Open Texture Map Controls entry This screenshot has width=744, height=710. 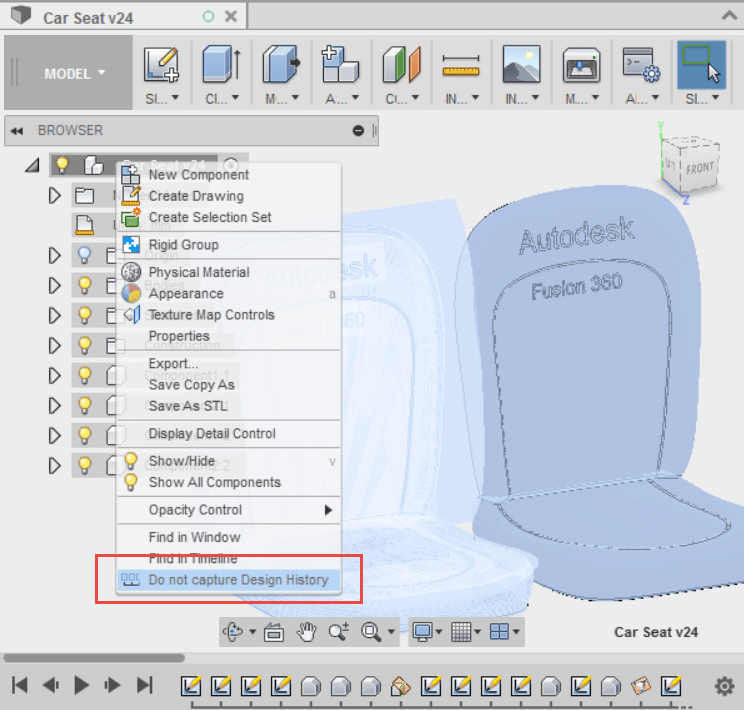click(x=229, y=315)
